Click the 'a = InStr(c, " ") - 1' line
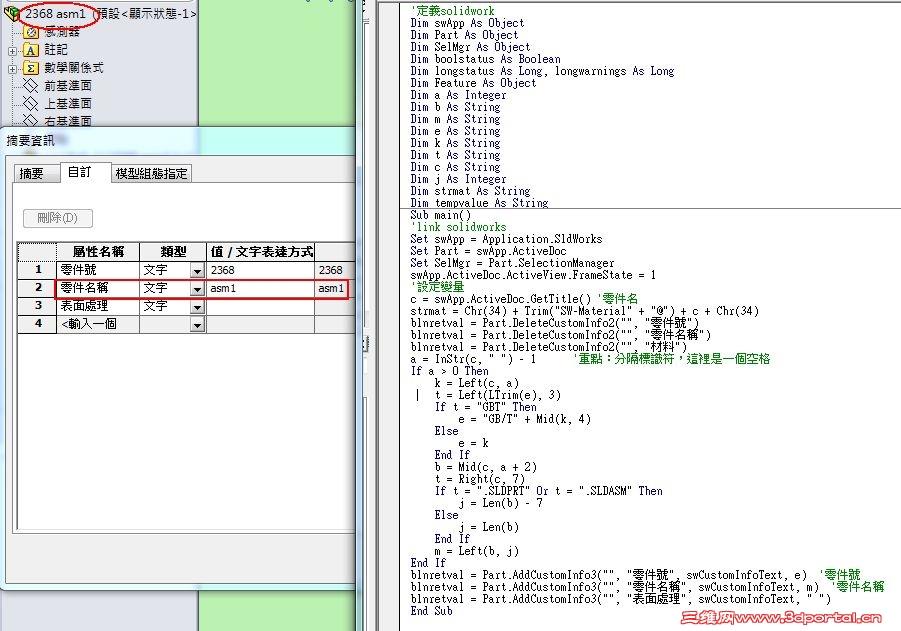The height and width of the screenshot is (631, 901). pos(473,359)
